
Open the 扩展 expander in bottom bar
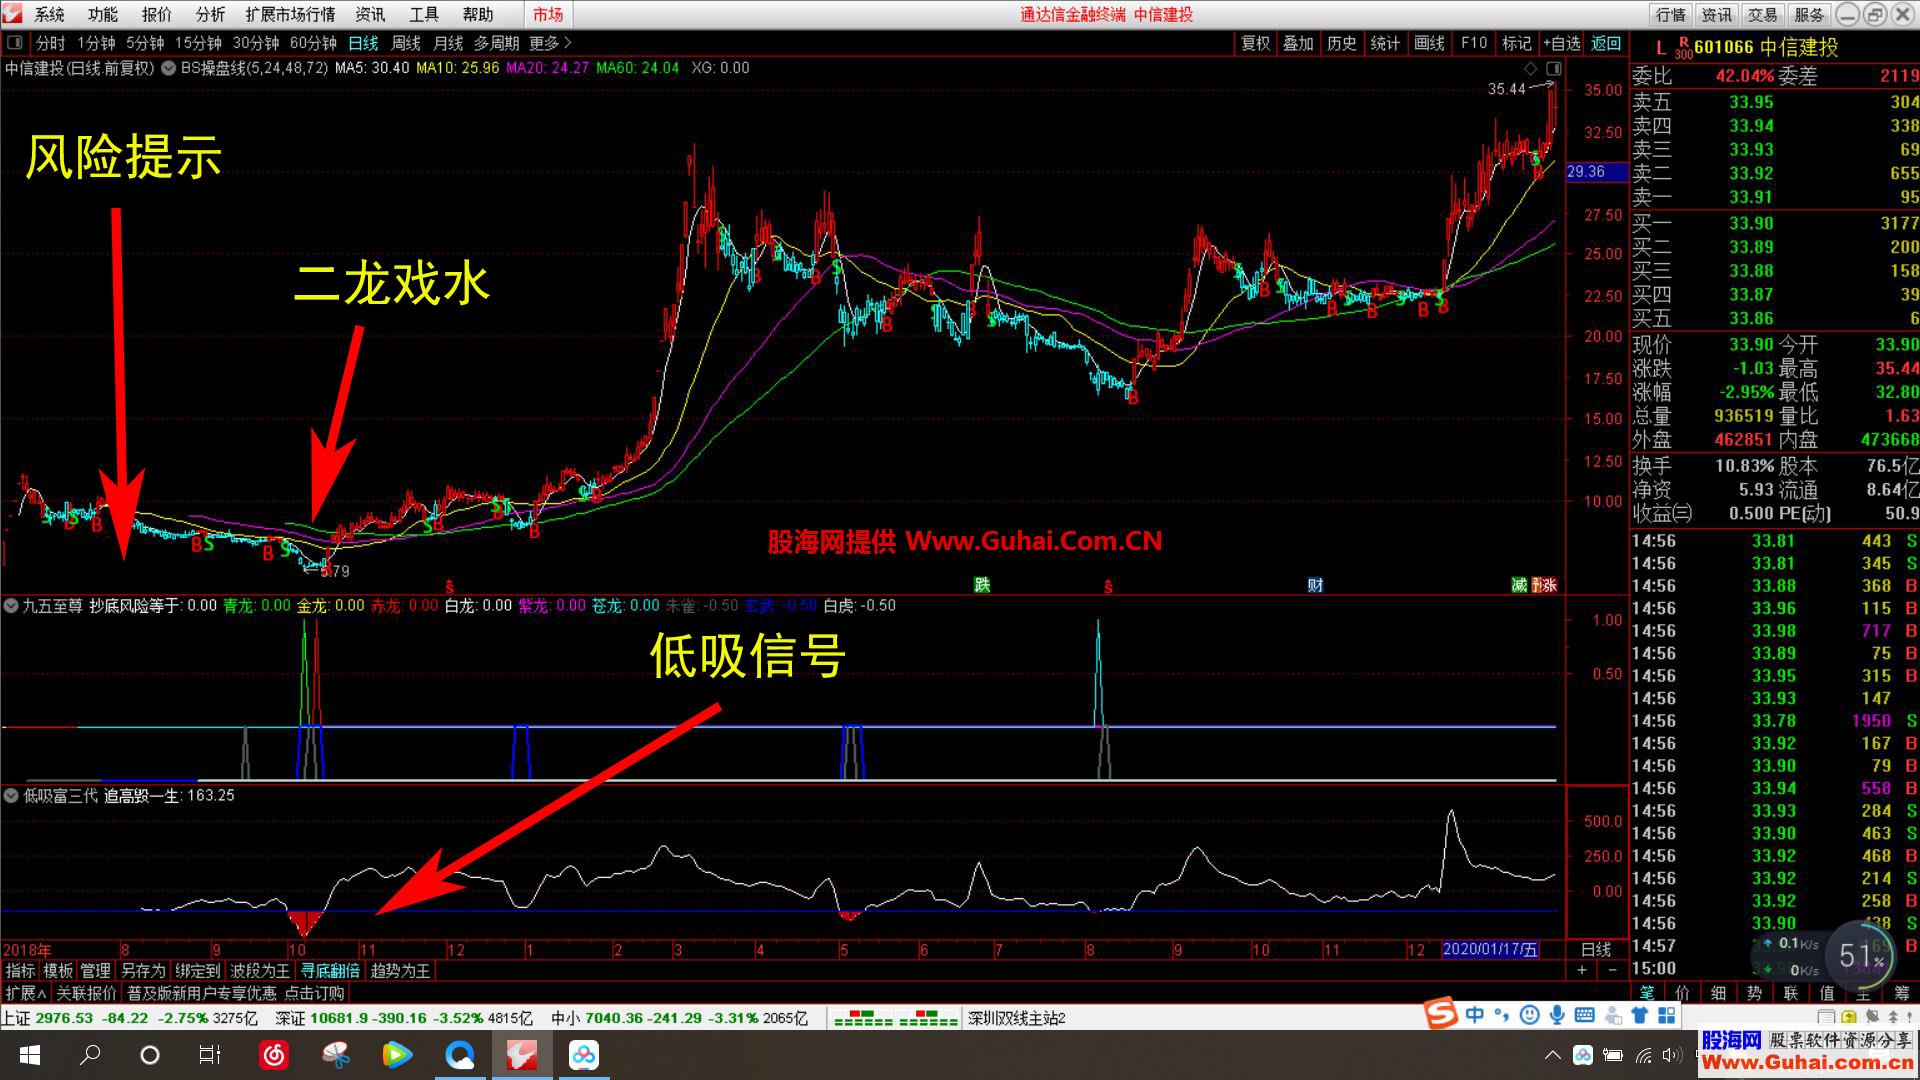pyautogui.click(x=26, y=993)
